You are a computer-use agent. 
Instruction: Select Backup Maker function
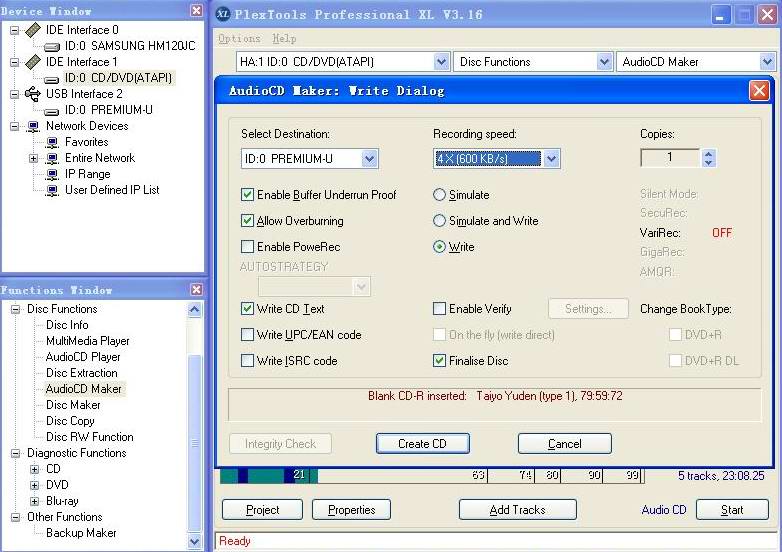81,533
